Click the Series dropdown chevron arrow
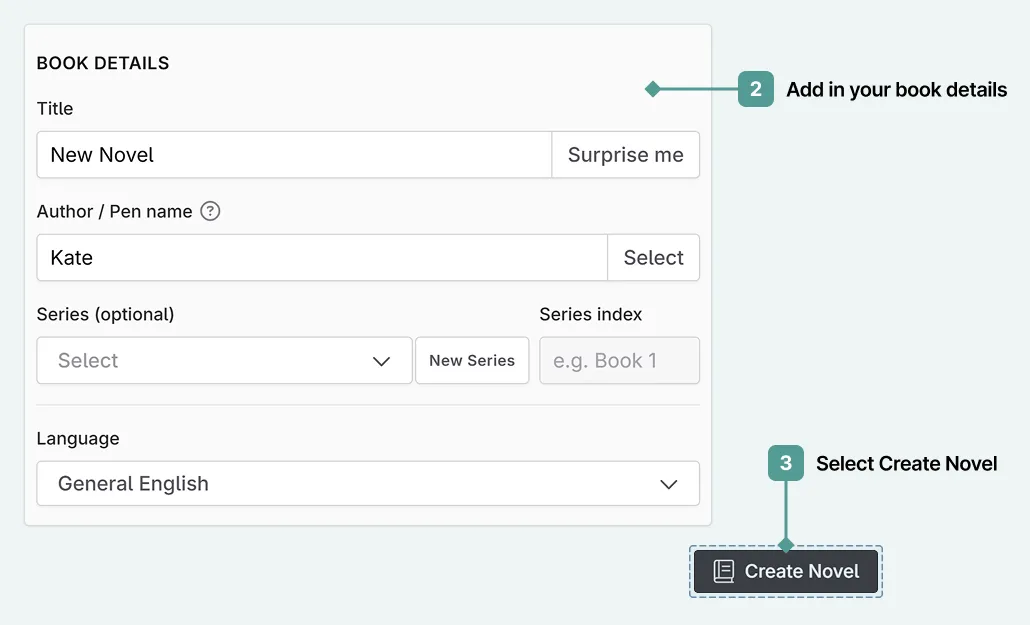Image resolution: width=1030 pixels, height=625 pixels. tap(381, 360)
